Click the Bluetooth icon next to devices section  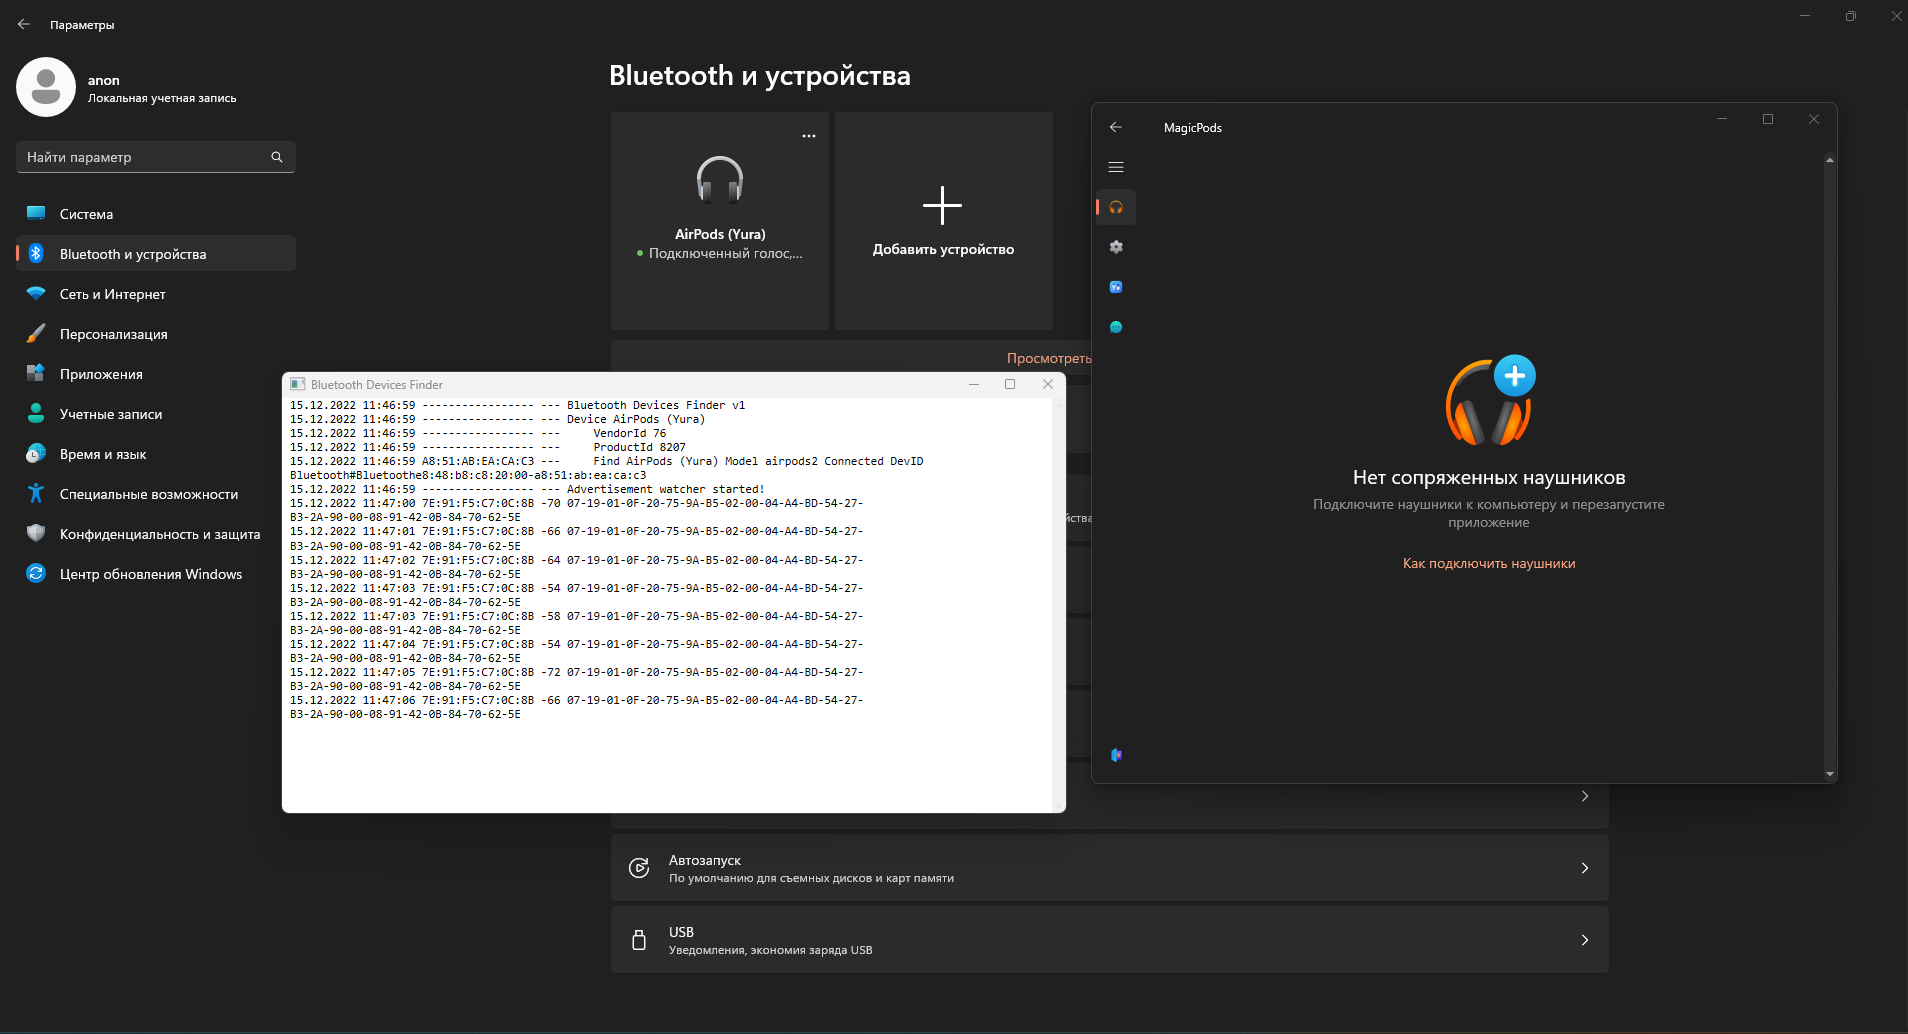click(35, 253)
